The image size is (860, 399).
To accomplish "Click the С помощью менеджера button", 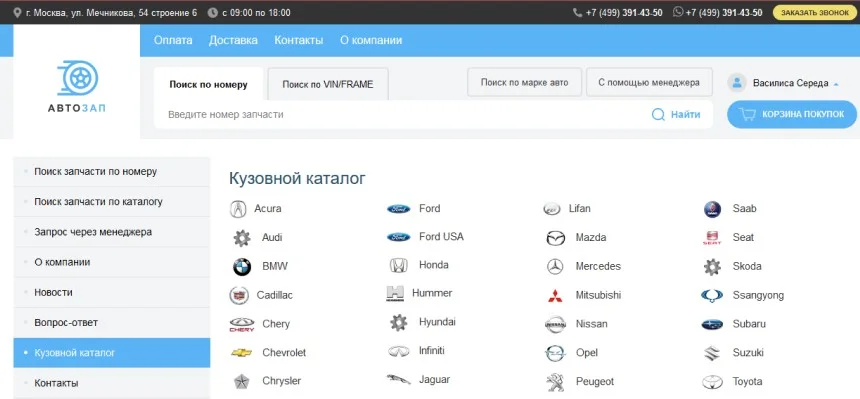I will [649, 82].
